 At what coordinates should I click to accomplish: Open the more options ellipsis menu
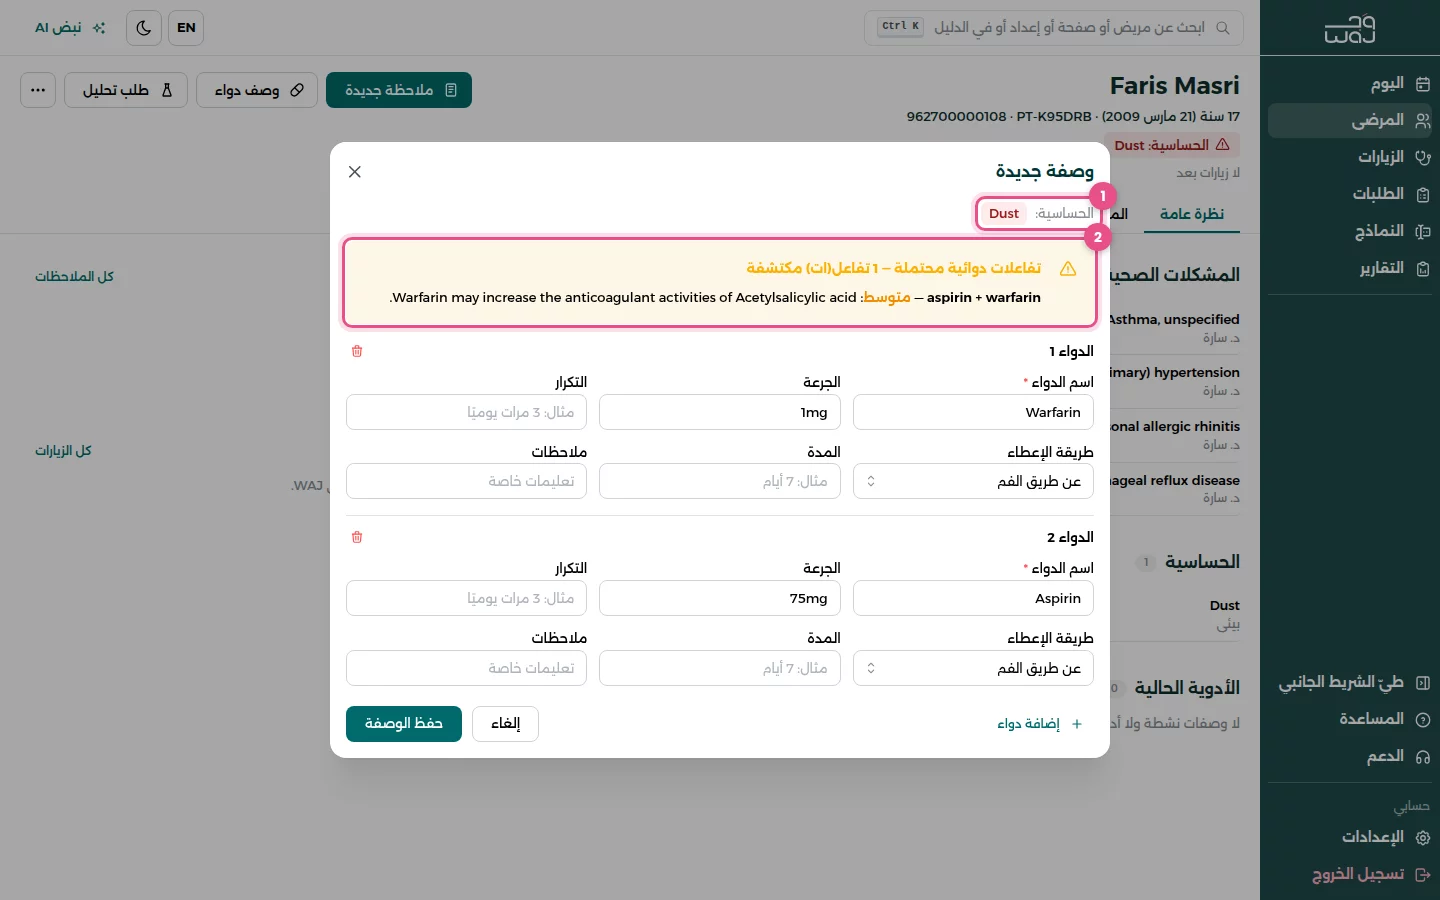pyautogui.click(x=38, y=90)
